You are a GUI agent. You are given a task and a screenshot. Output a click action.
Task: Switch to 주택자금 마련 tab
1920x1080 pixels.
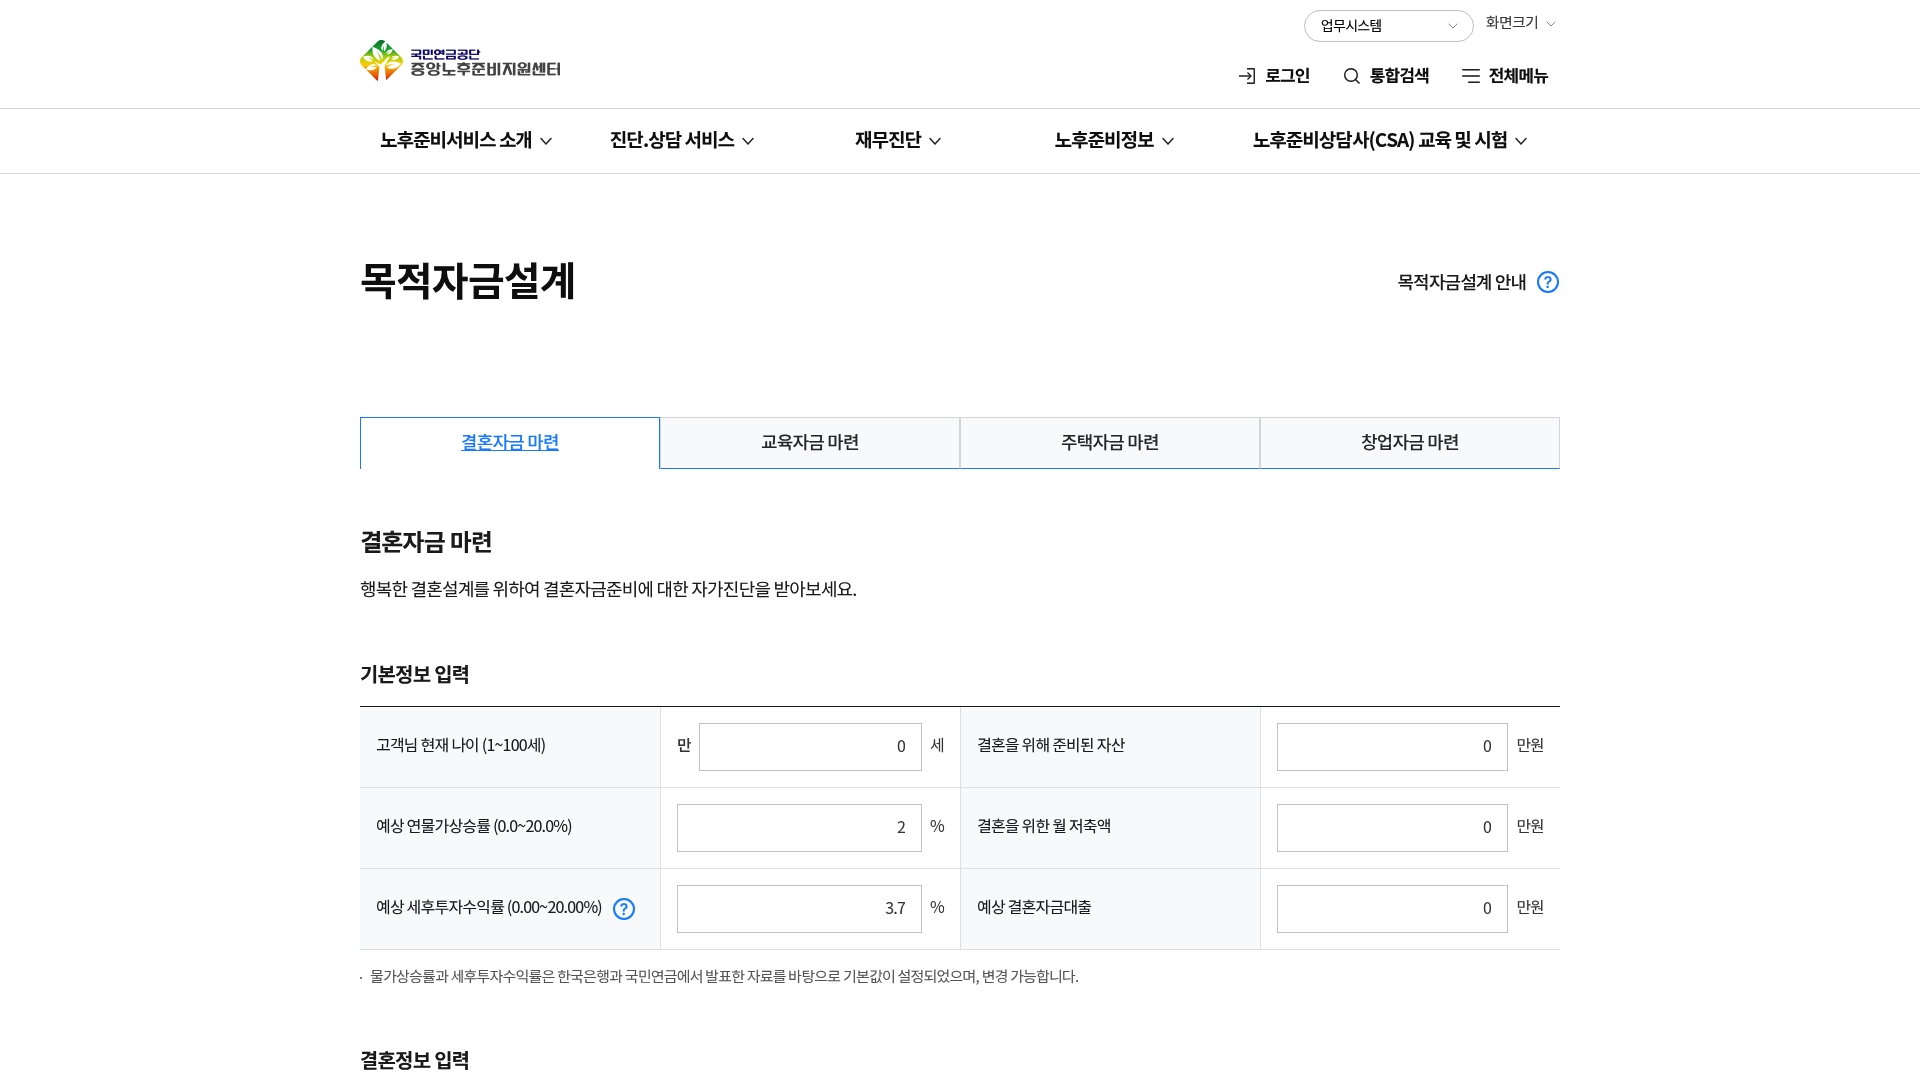(1110, 443)
